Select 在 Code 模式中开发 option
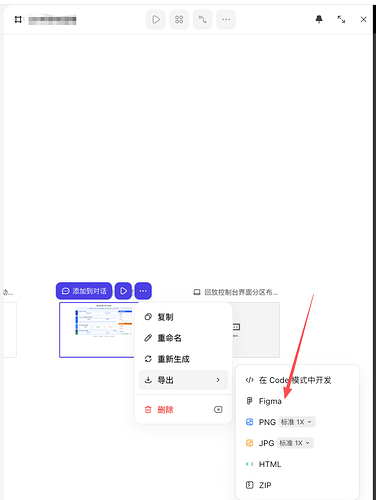The width and height of the screenshot is (376, 500). [x=297, y=380]
